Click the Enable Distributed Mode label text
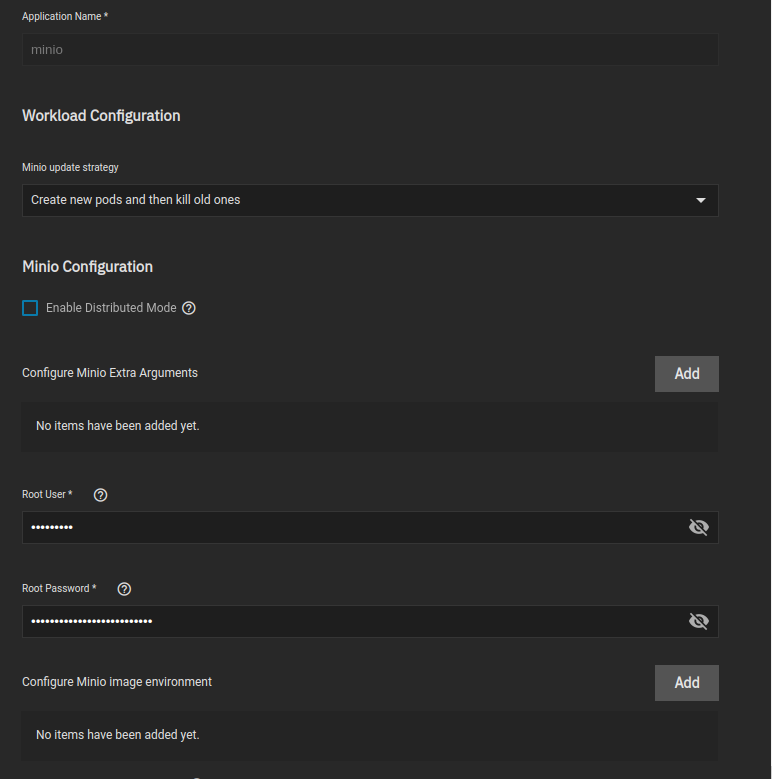This screenshot has height=779, width=772. coord(111,308)
